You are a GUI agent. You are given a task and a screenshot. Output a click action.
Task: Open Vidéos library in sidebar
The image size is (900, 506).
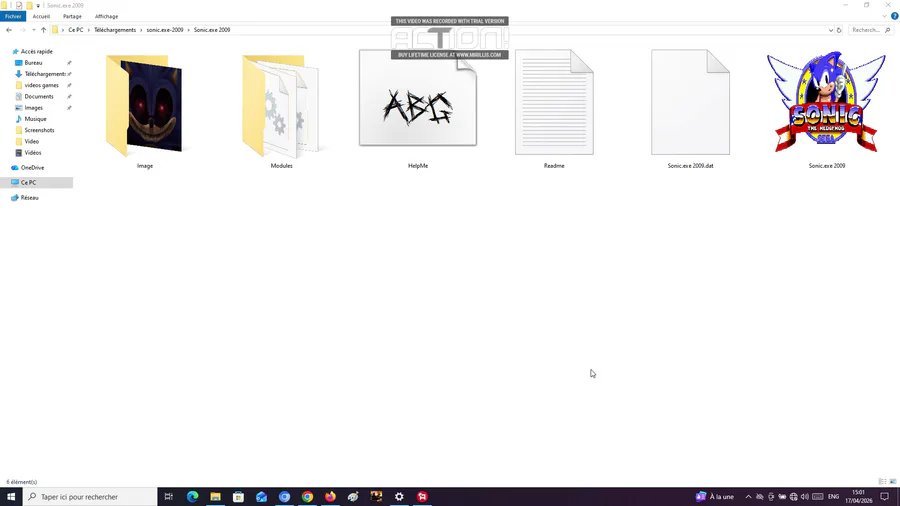tap(33, 153)
